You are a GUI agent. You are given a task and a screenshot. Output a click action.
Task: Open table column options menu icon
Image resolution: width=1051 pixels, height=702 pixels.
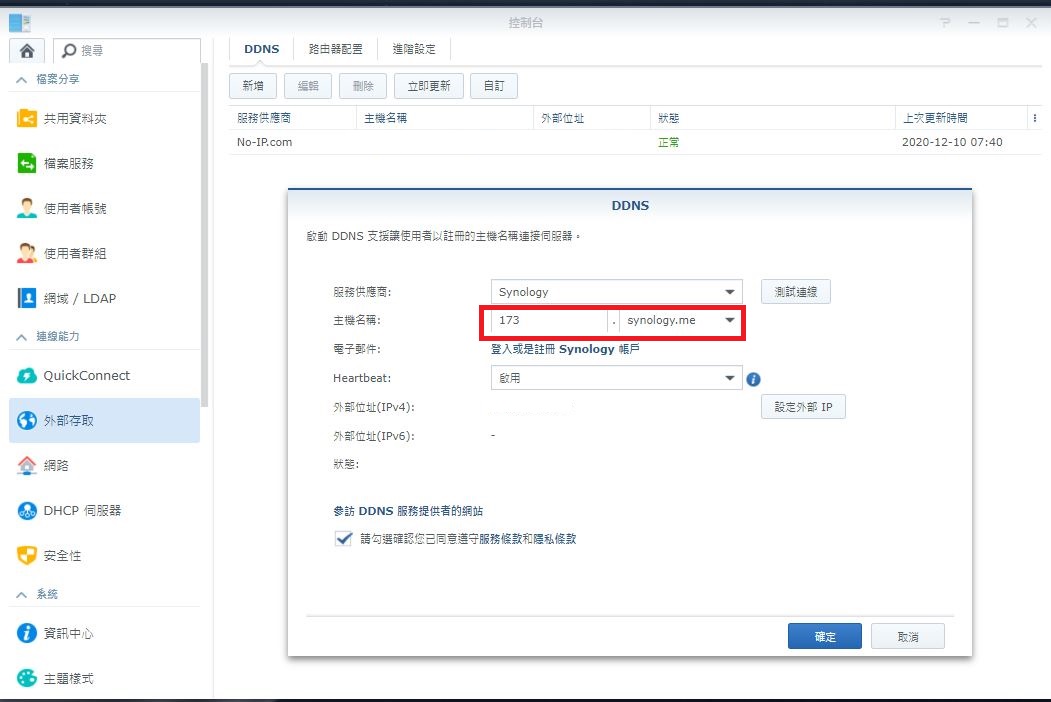coord(1035,118)
